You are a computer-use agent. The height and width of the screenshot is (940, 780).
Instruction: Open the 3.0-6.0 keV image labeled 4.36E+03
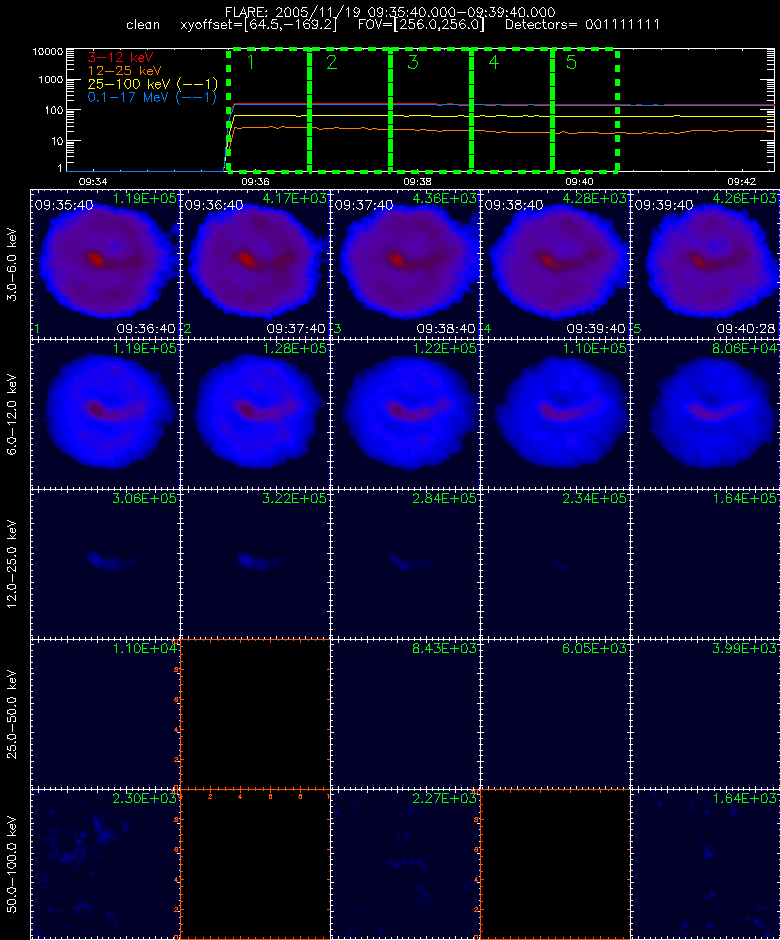point(405,264)
